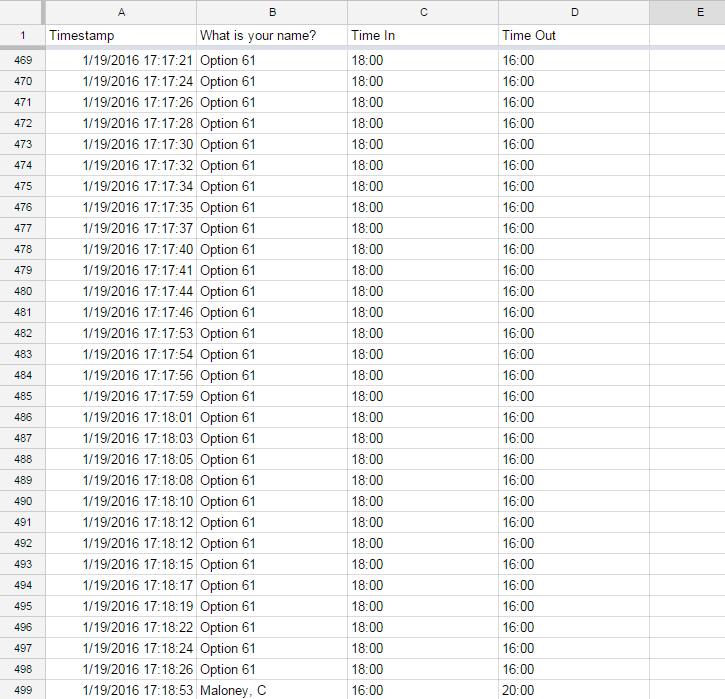Screen dimensions: 725x699
Task: Click timestamp cell 1/19/2016 17:18:01
Action: click(x=121, y=417)
